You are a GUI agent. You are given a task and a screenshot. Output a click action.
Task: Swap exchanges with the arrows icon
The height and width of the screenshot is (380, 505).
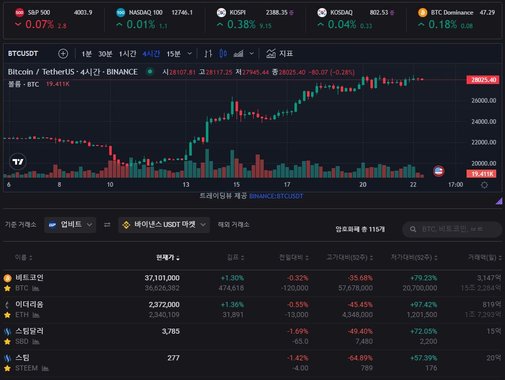(107, 225)
